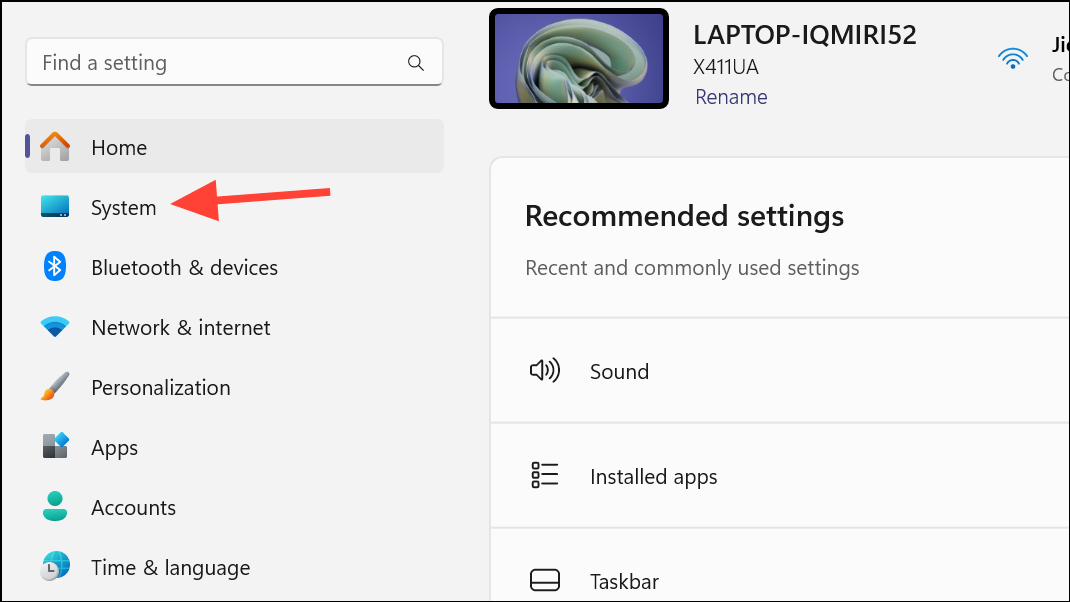Click the Sound speaker icon
The height and width of the screenshot is (602, 1070).
(544, 370)
